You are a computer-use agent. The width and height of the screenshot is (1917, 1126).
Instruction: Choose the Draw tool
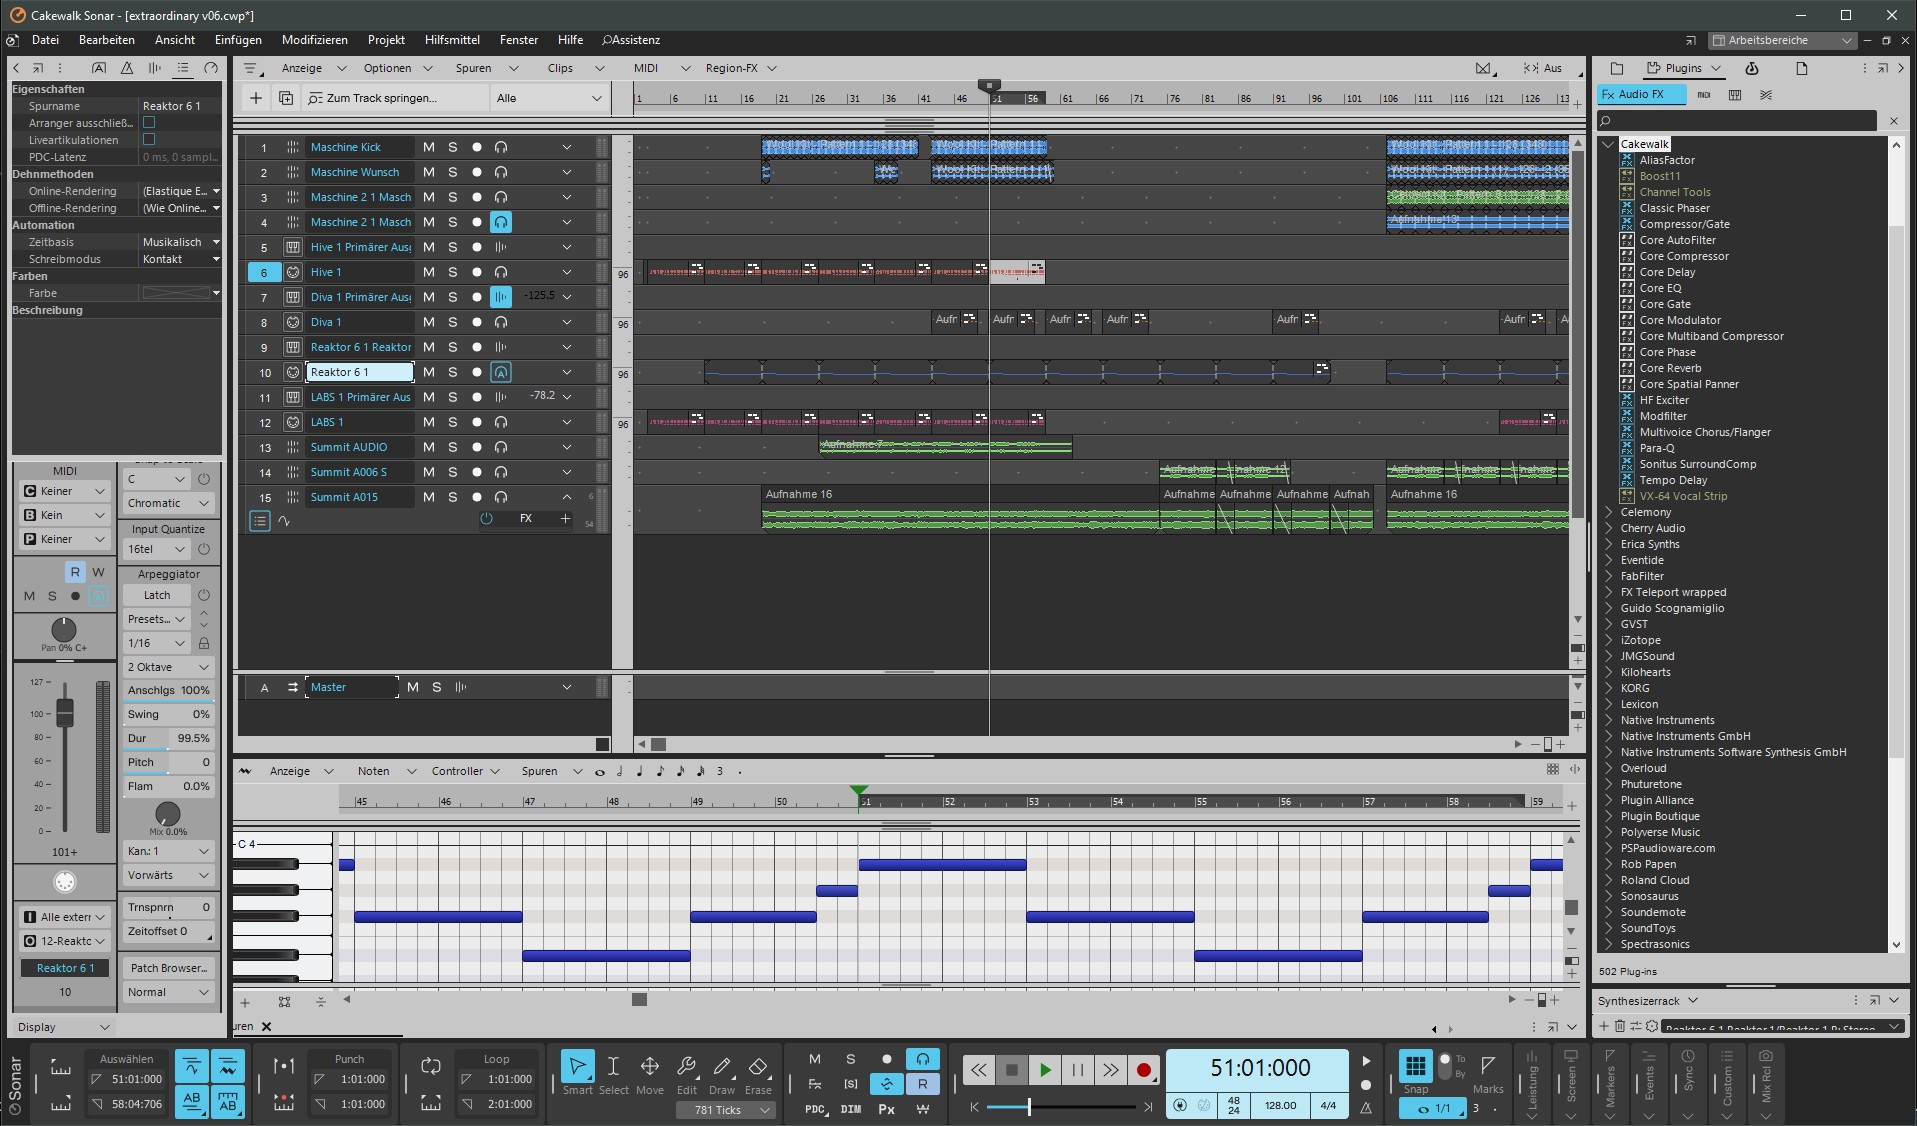722,1068
